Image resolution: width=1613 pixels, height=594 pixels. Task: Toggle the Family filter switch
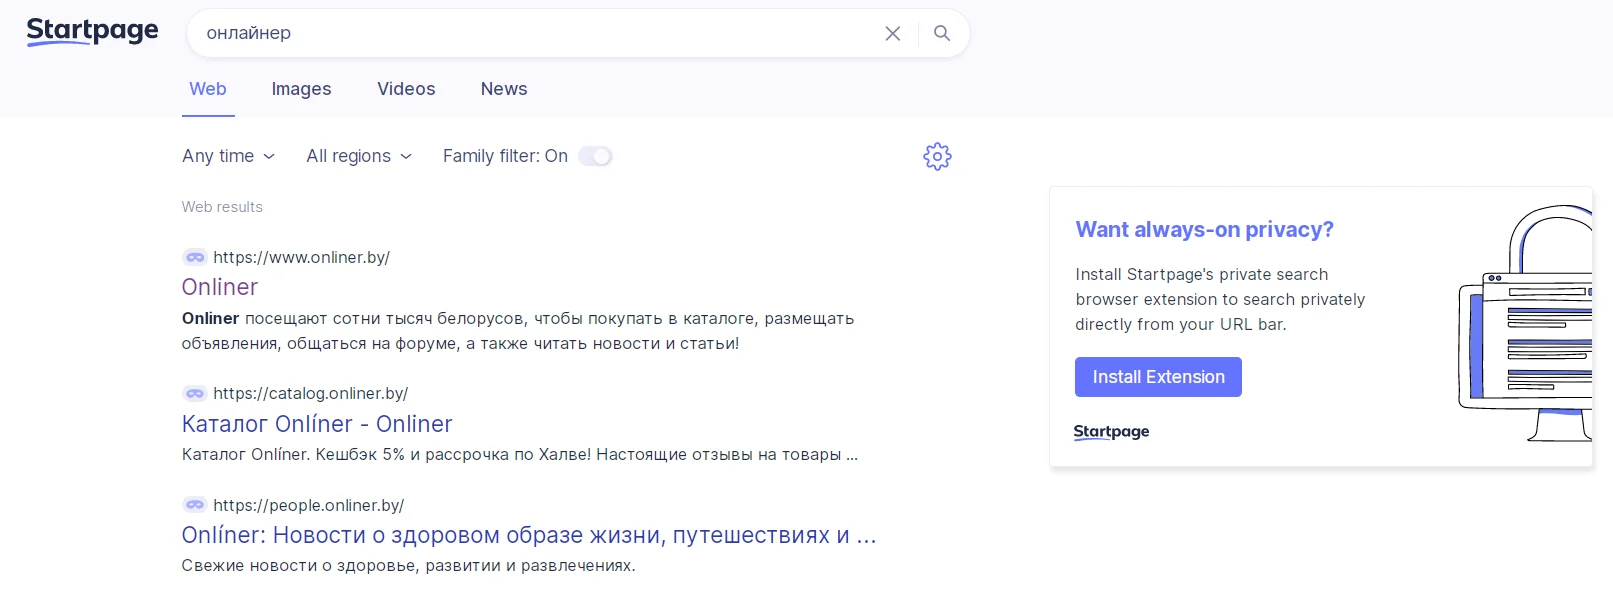pyautogui.click(x=595, y=156)
